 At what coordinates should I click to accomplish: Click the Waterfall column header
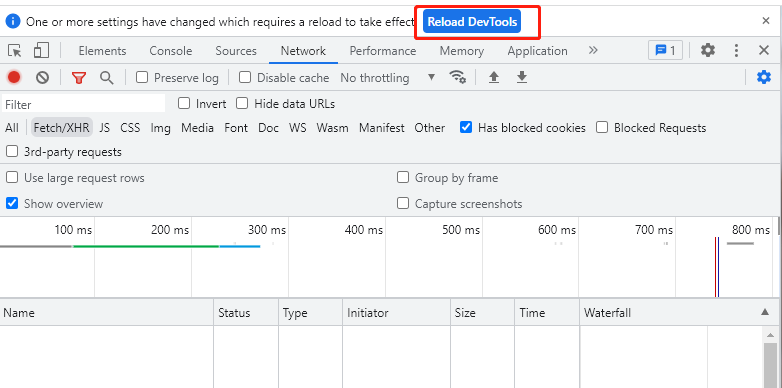[680, 313]
